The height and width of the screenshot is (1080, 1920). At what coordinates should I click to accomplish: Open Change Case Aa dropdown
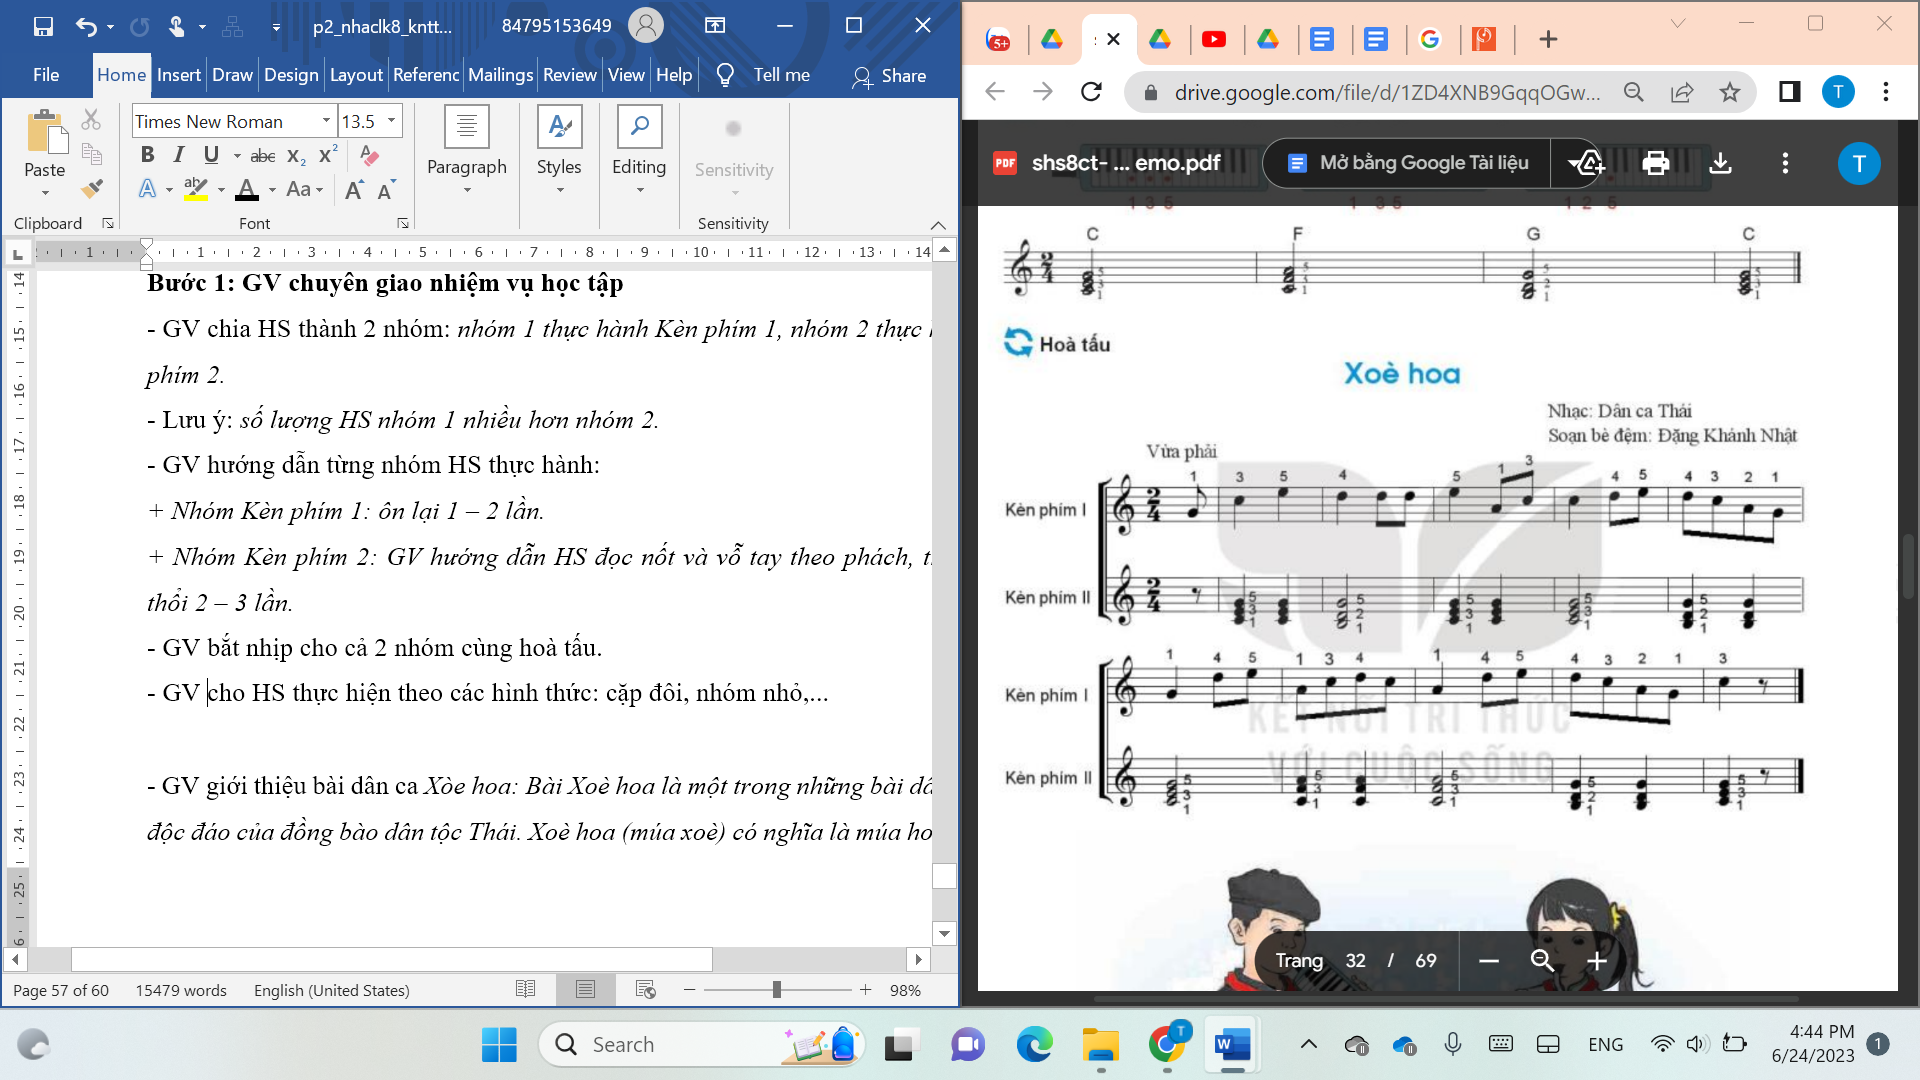pos(305,189)
